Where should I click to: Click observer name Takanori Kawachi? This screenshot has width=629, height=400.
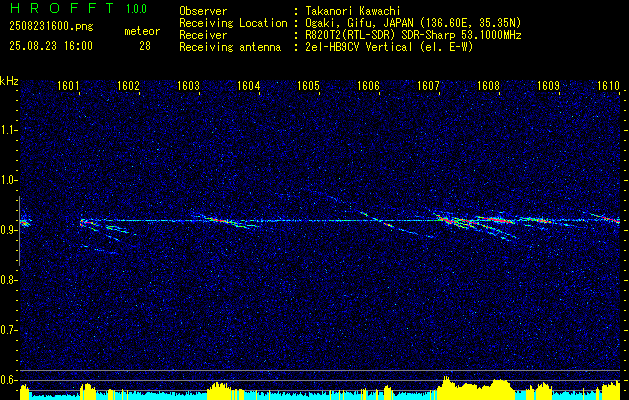(x=351, y=11)
